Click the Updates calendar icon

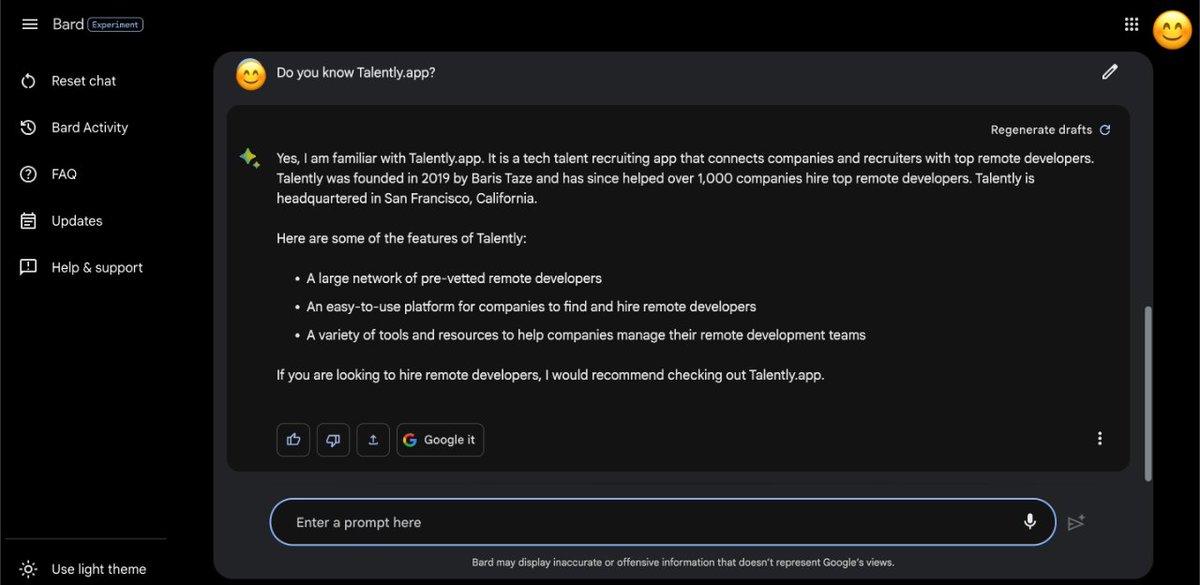pyautogui.click(x=29, y=221)
